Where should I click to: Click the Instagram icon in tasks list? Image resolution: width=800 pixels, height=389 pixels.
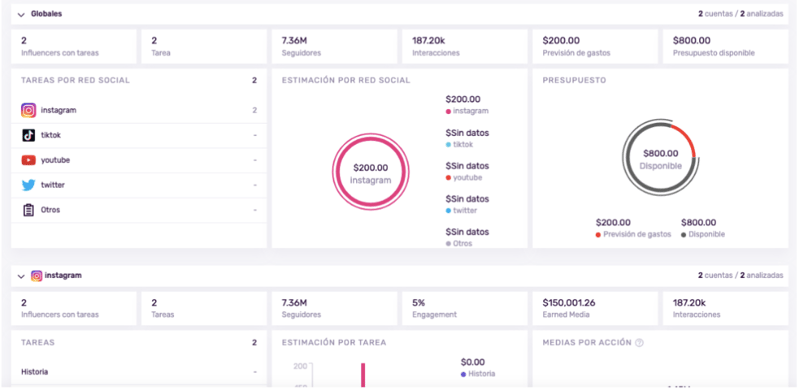(x=29, y=110)
